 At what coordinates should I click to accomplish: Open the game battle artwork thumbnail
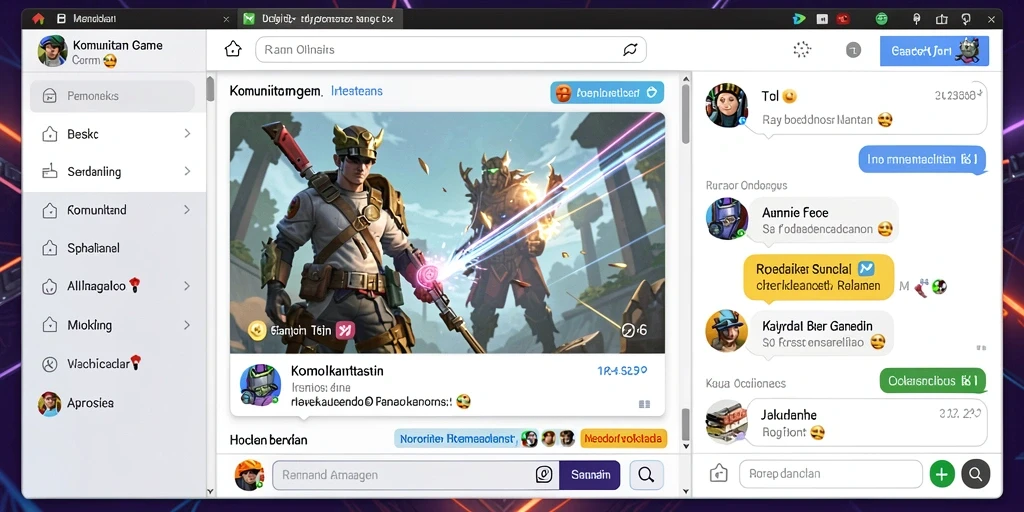point(447,232)
